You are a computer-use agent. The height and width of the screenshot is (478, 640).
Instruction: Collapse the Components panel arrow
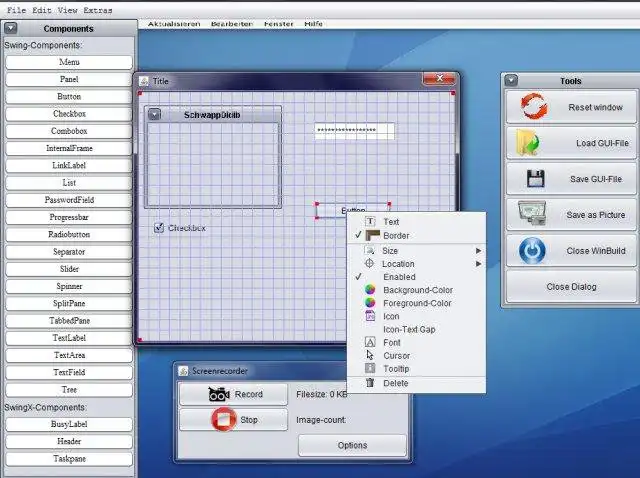click(x=11, y=28)
